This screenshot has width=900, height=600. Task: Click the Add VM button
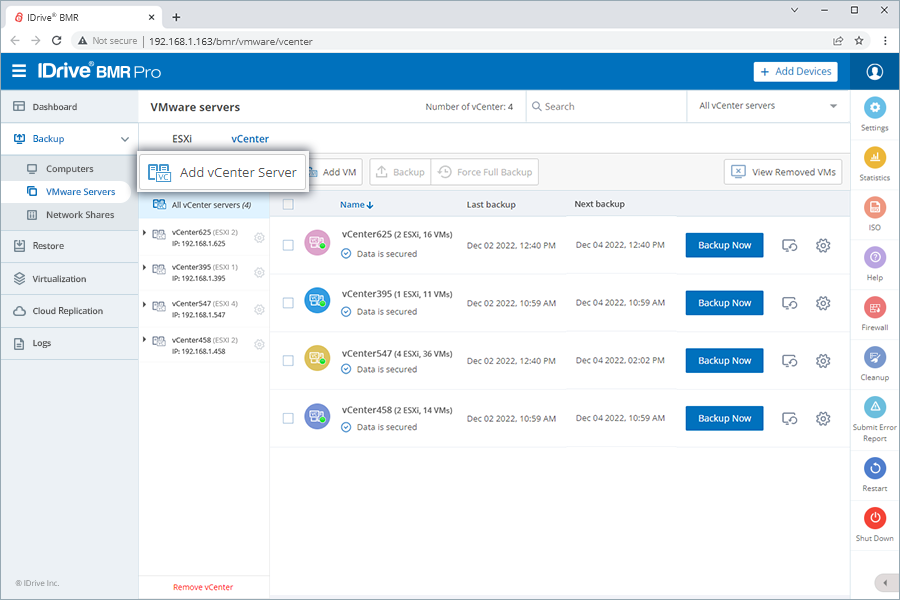click(x=335, y=172)
